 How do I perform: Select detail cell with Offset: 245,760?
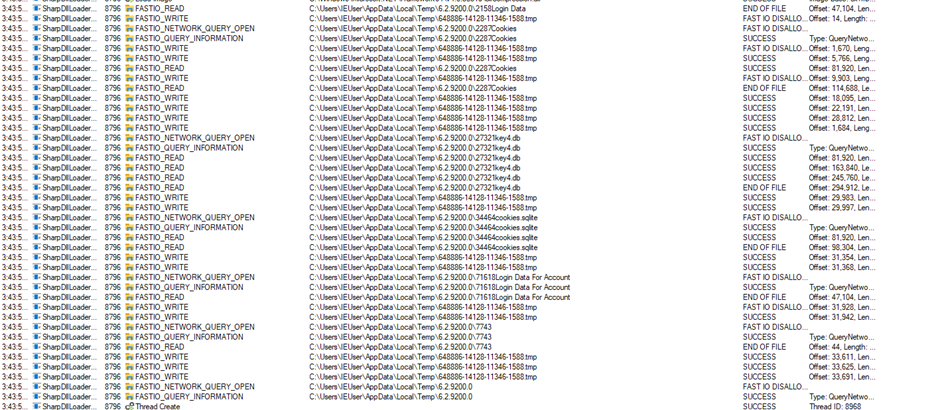click(842, 178)
